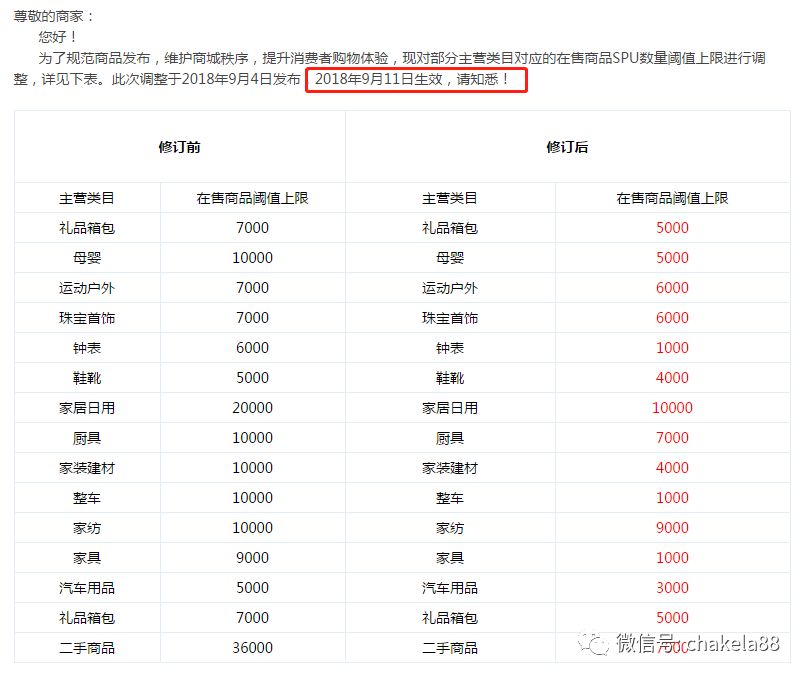805x678 pixels.
Task: Select red 1000 in the 家具 row
Action: 672,558
